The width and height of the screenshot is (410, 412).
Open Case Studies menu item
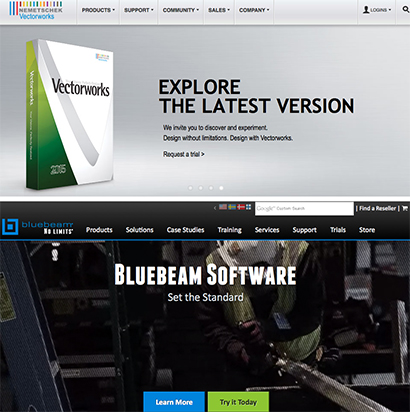coord(186,230)
